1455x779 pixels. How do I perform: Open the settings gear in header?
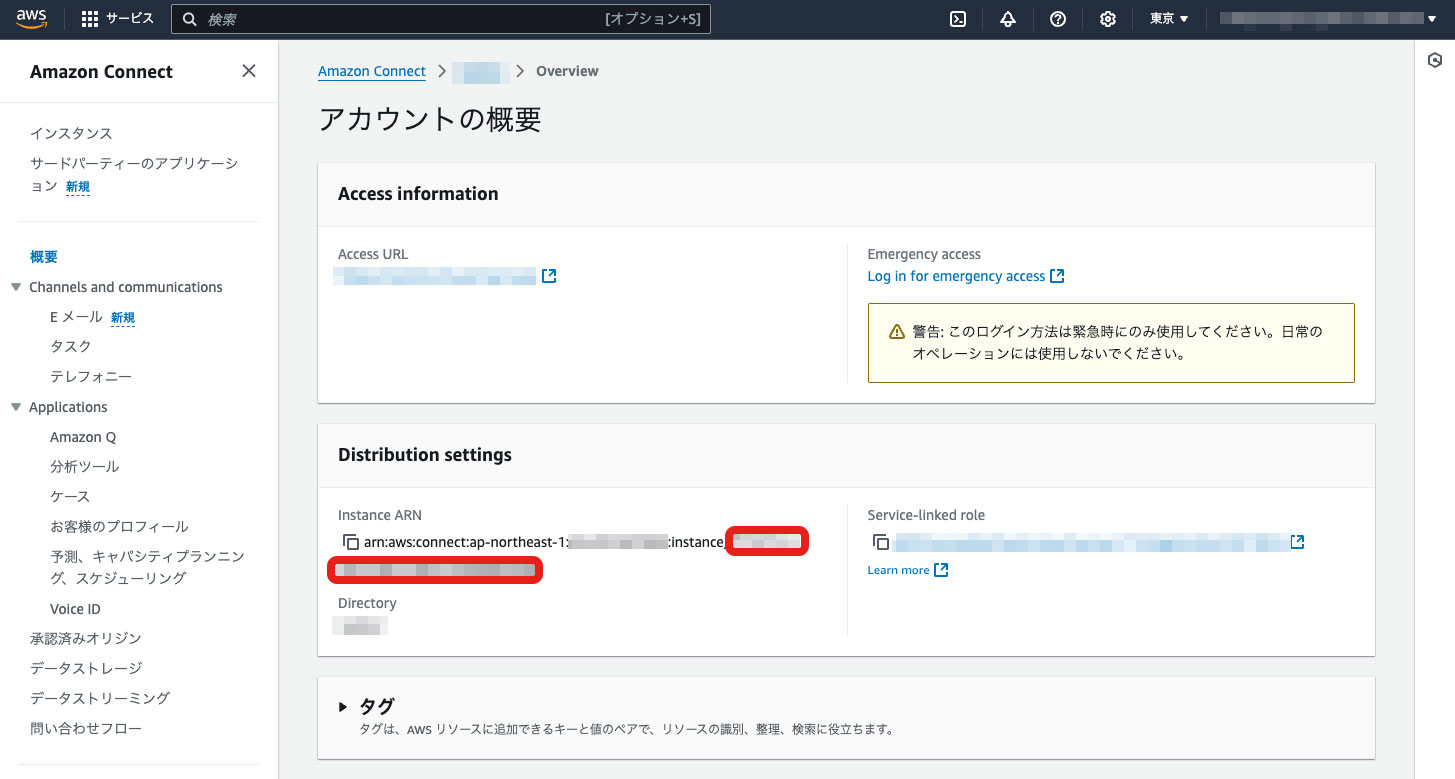pos(1108,19)
